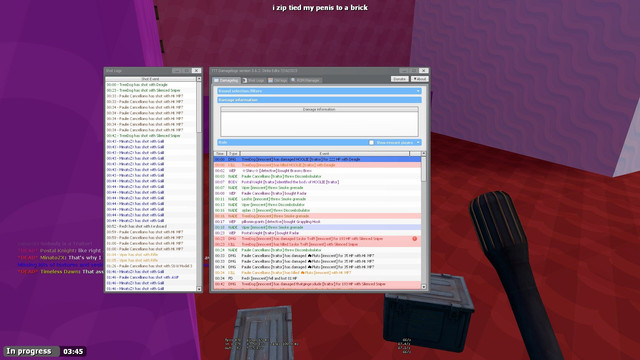
Task: Sort event list by Time column
Action: 220,153
